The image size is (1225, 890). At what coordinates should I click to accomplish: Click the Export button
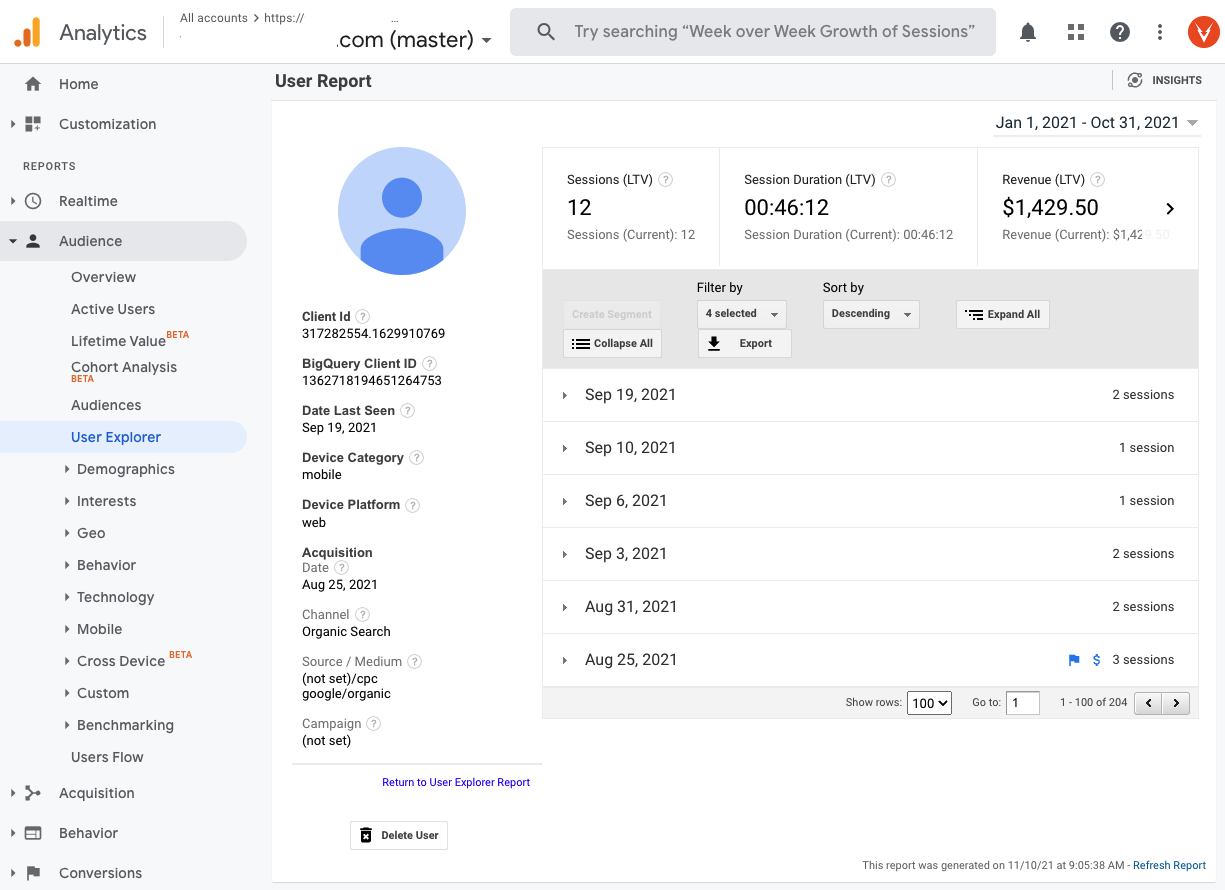(744, 343)
